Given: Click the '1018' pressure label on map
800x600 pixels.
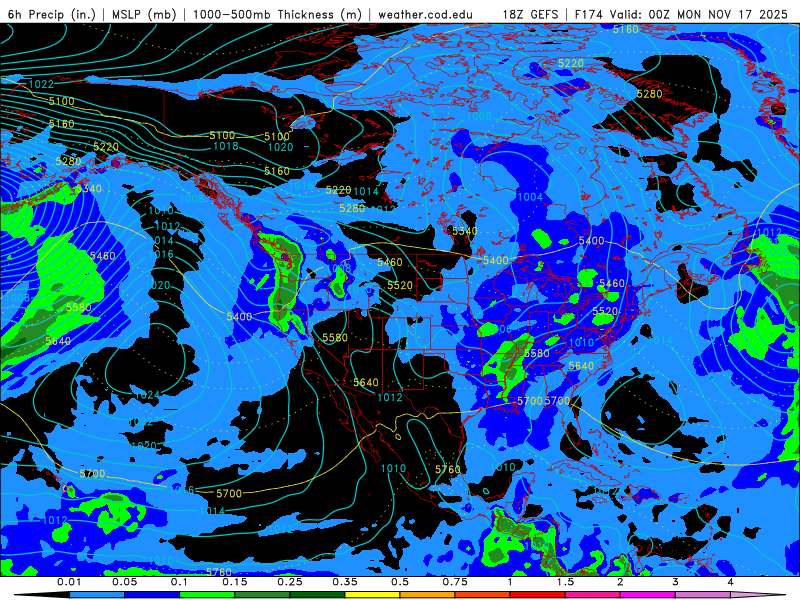Looking at the screenshot, I should 226,146.
